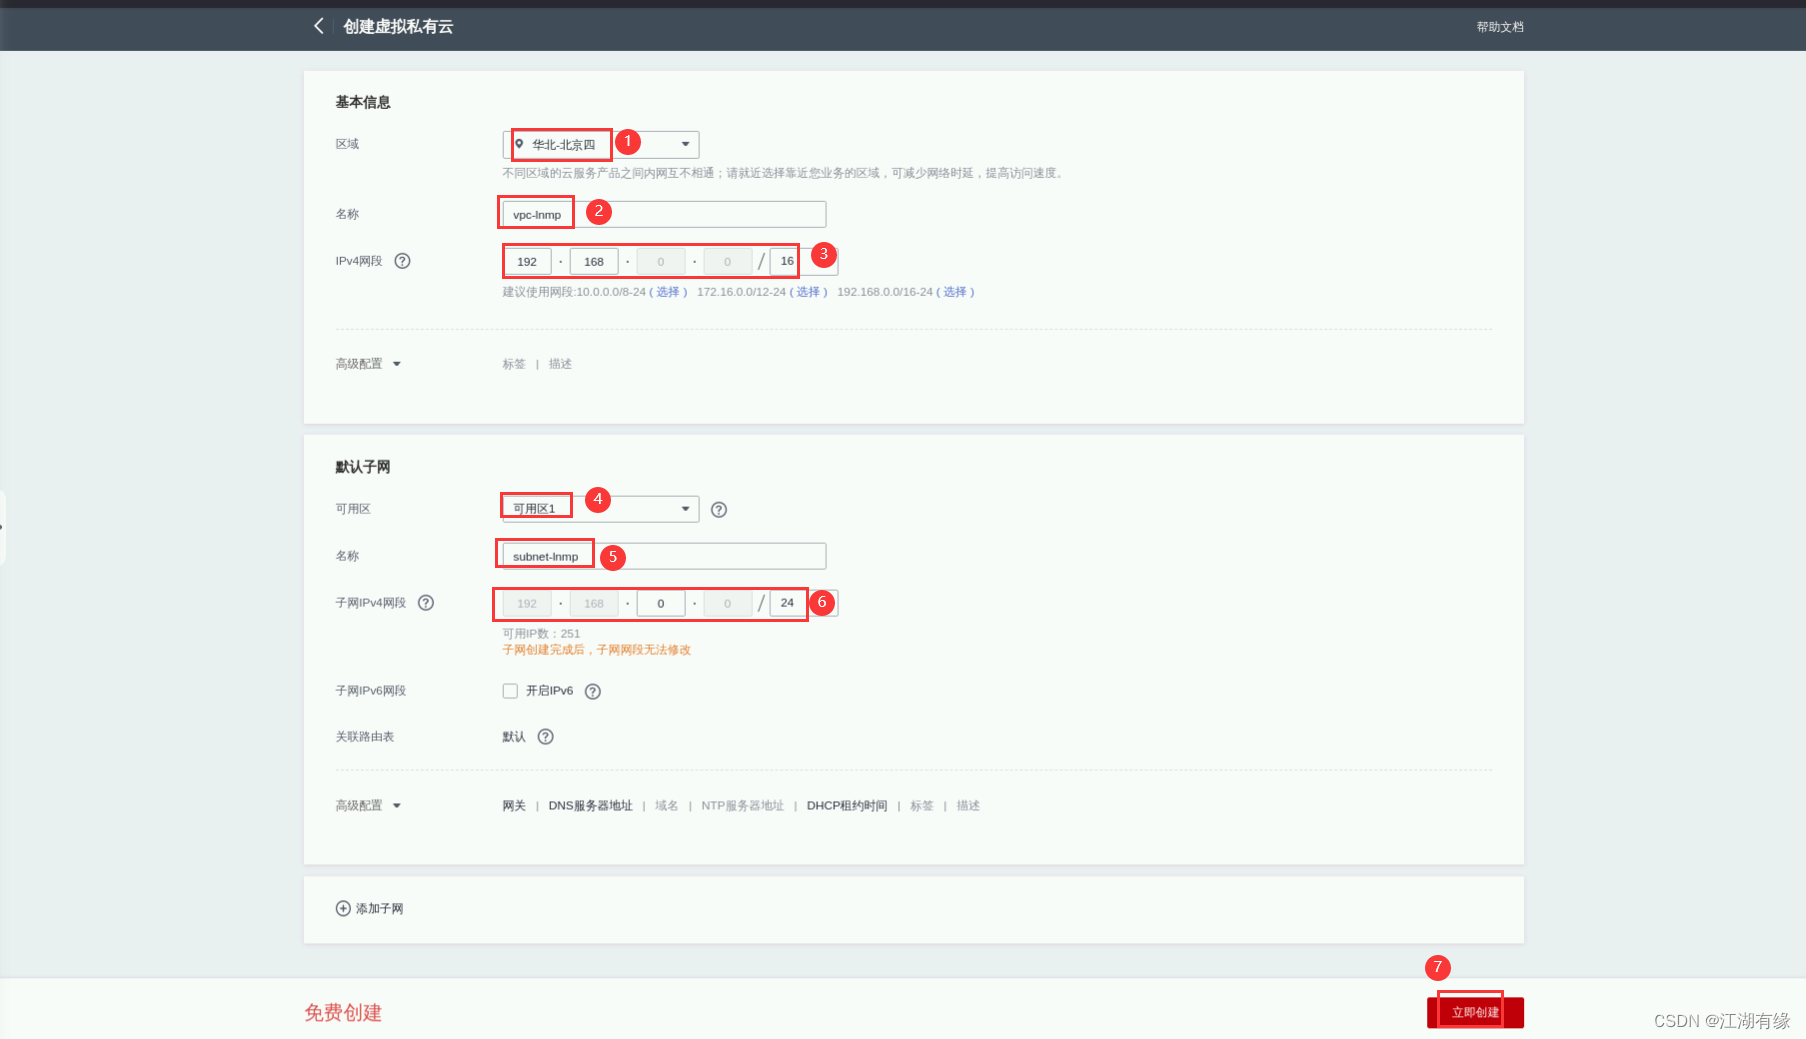Open 帮助文档 in the top bar
The image size is (1806, 1039).
1499,26
